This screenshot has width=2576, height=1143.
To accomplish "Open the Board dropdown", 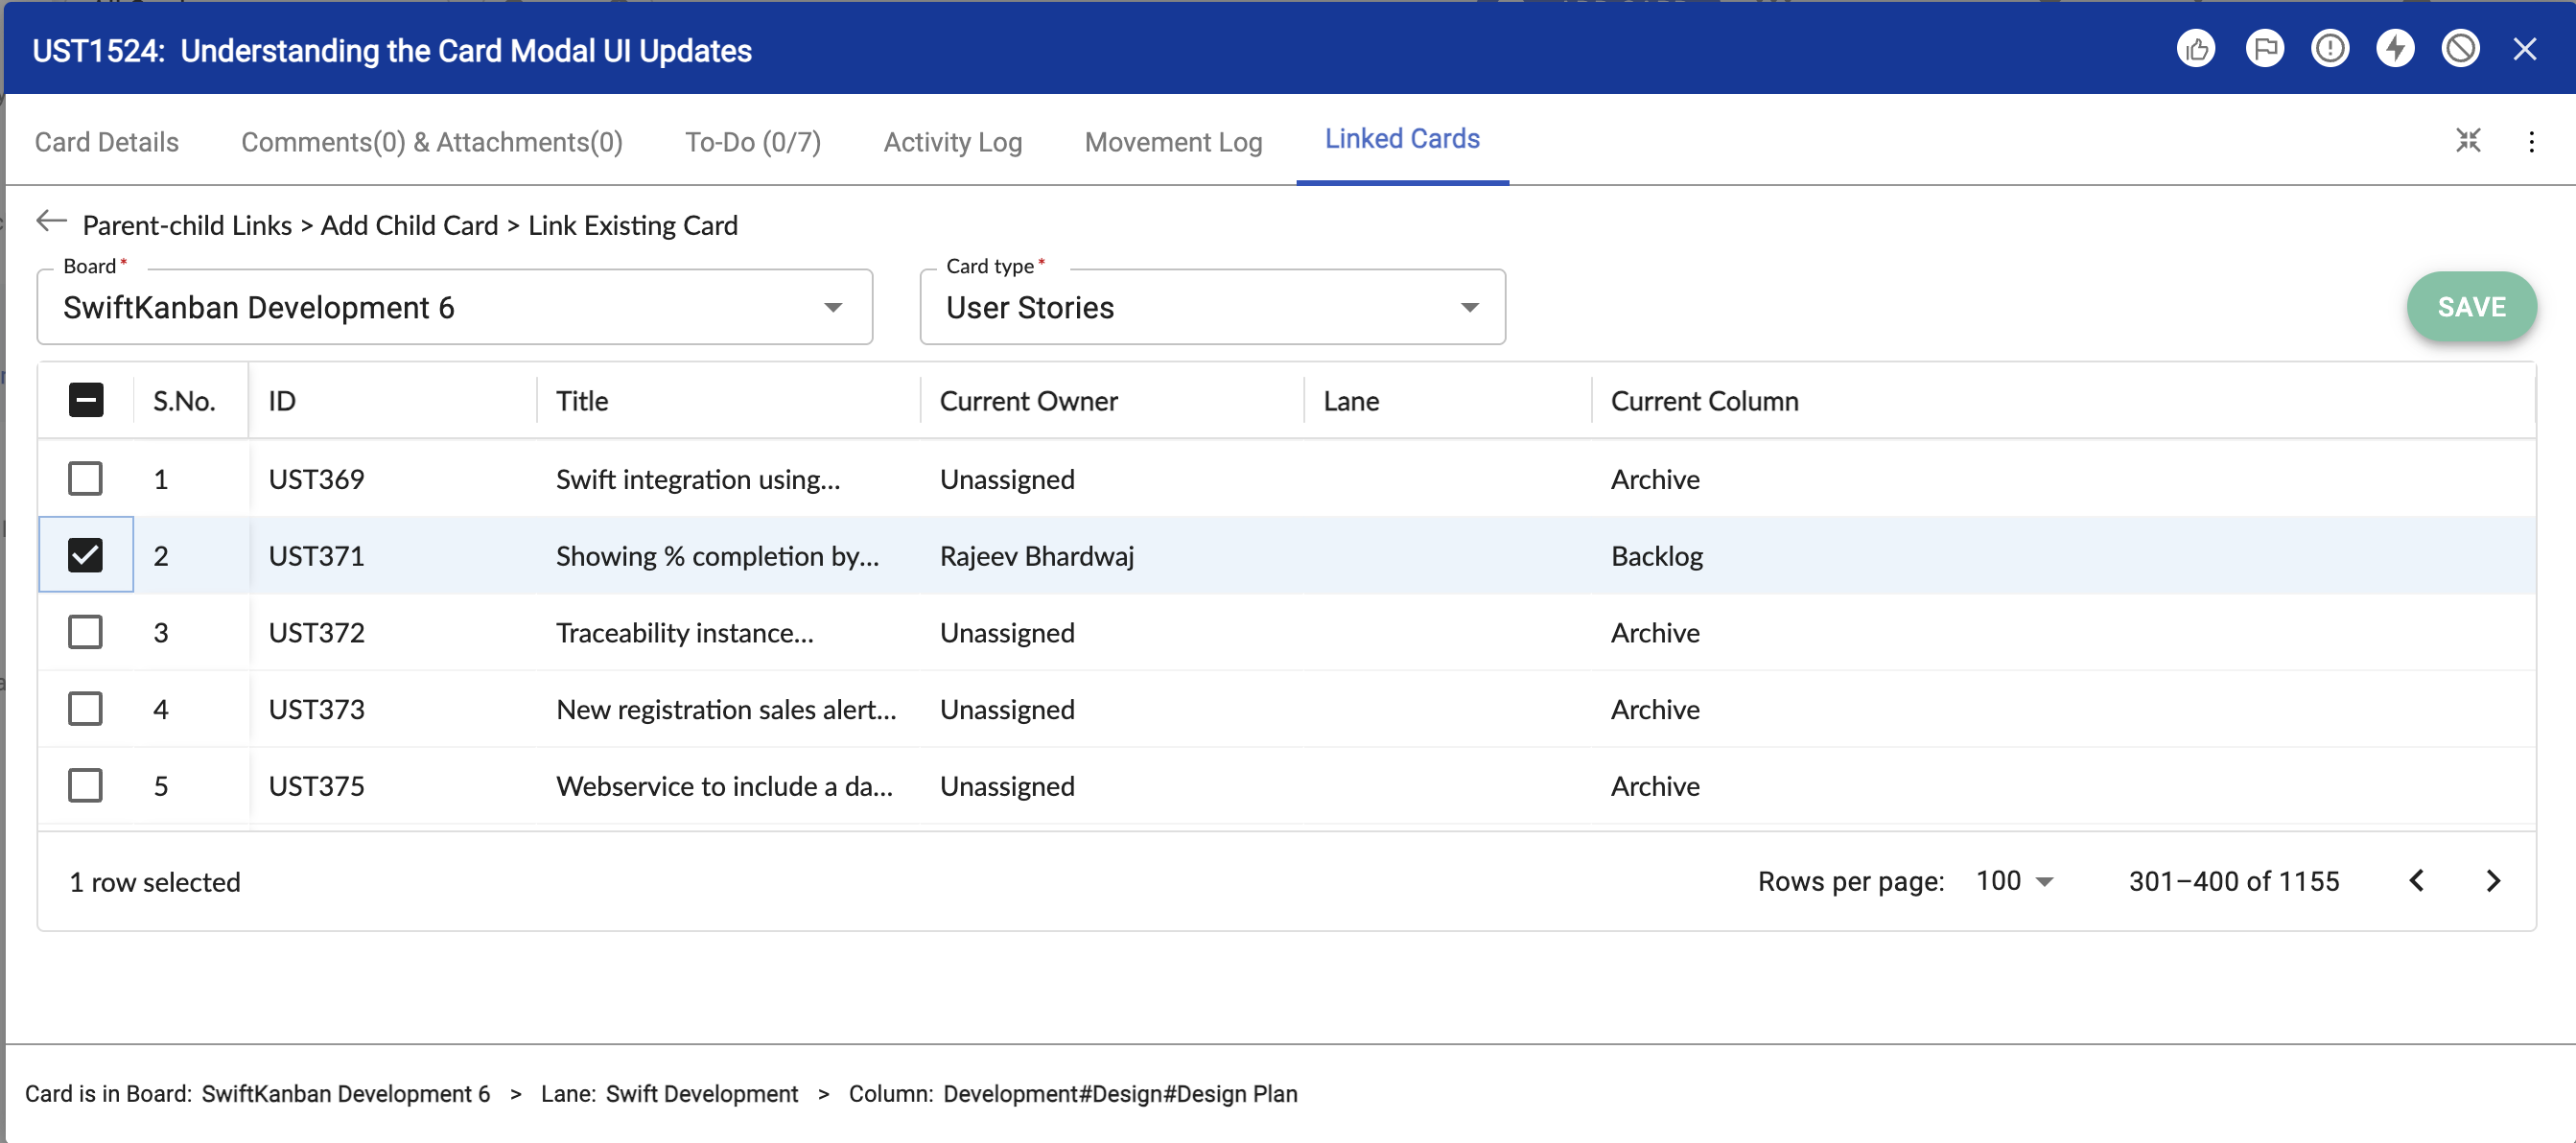I will point(455,307).
